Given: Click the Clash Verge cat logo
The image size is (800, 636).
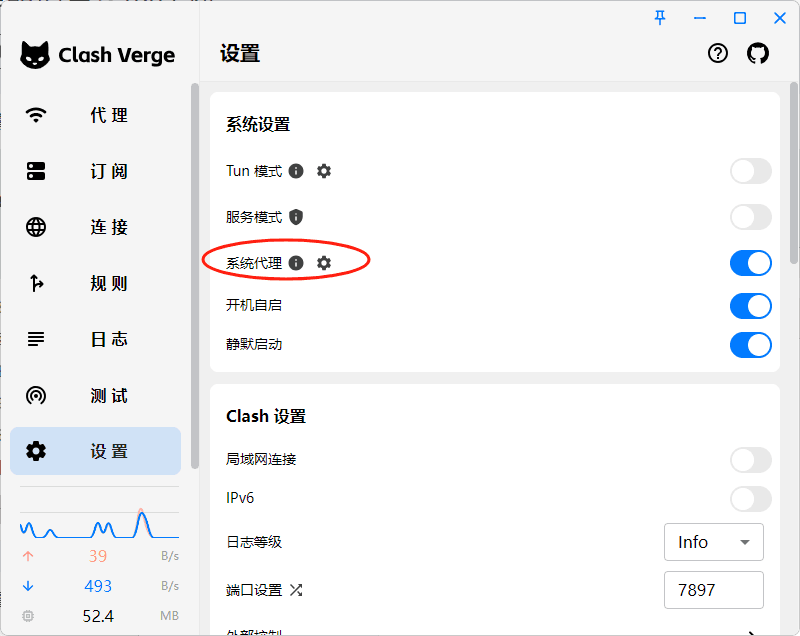Looking at the screenshot, I should pyautogui.click(x=35, y=55).
